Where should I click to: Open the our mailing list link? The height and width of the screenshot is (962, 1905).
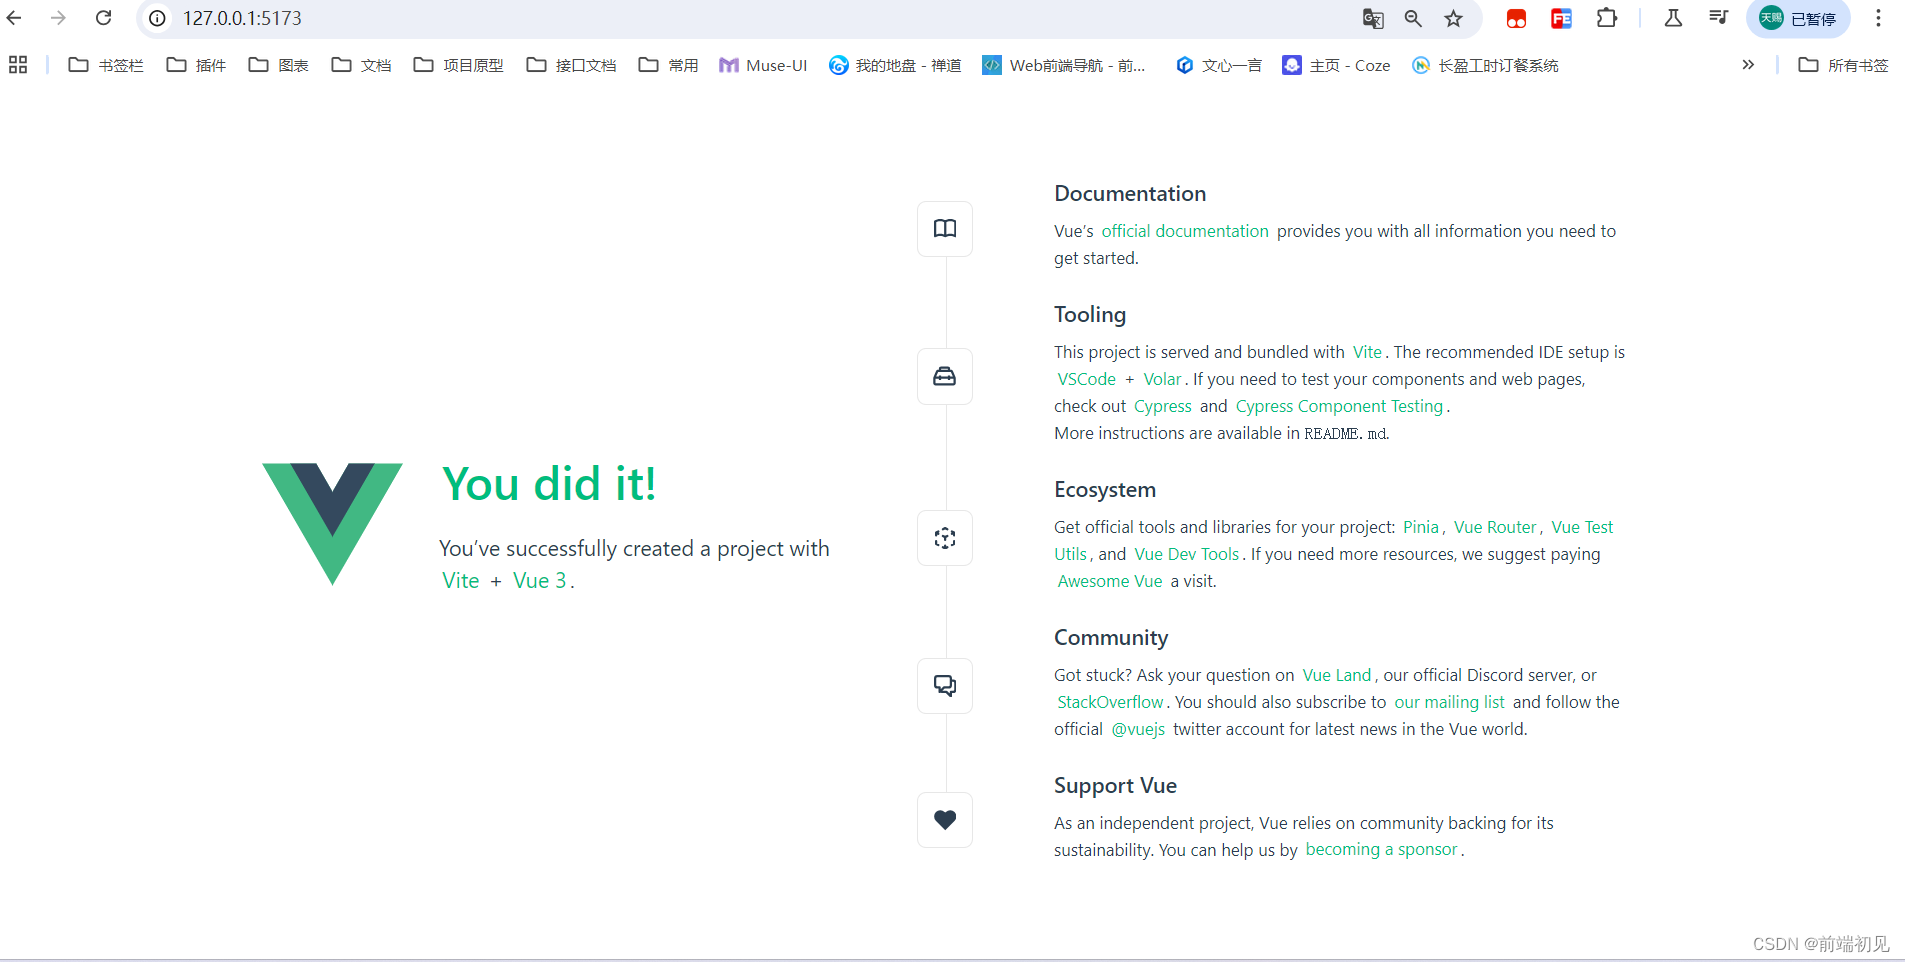pos(1449,702)
